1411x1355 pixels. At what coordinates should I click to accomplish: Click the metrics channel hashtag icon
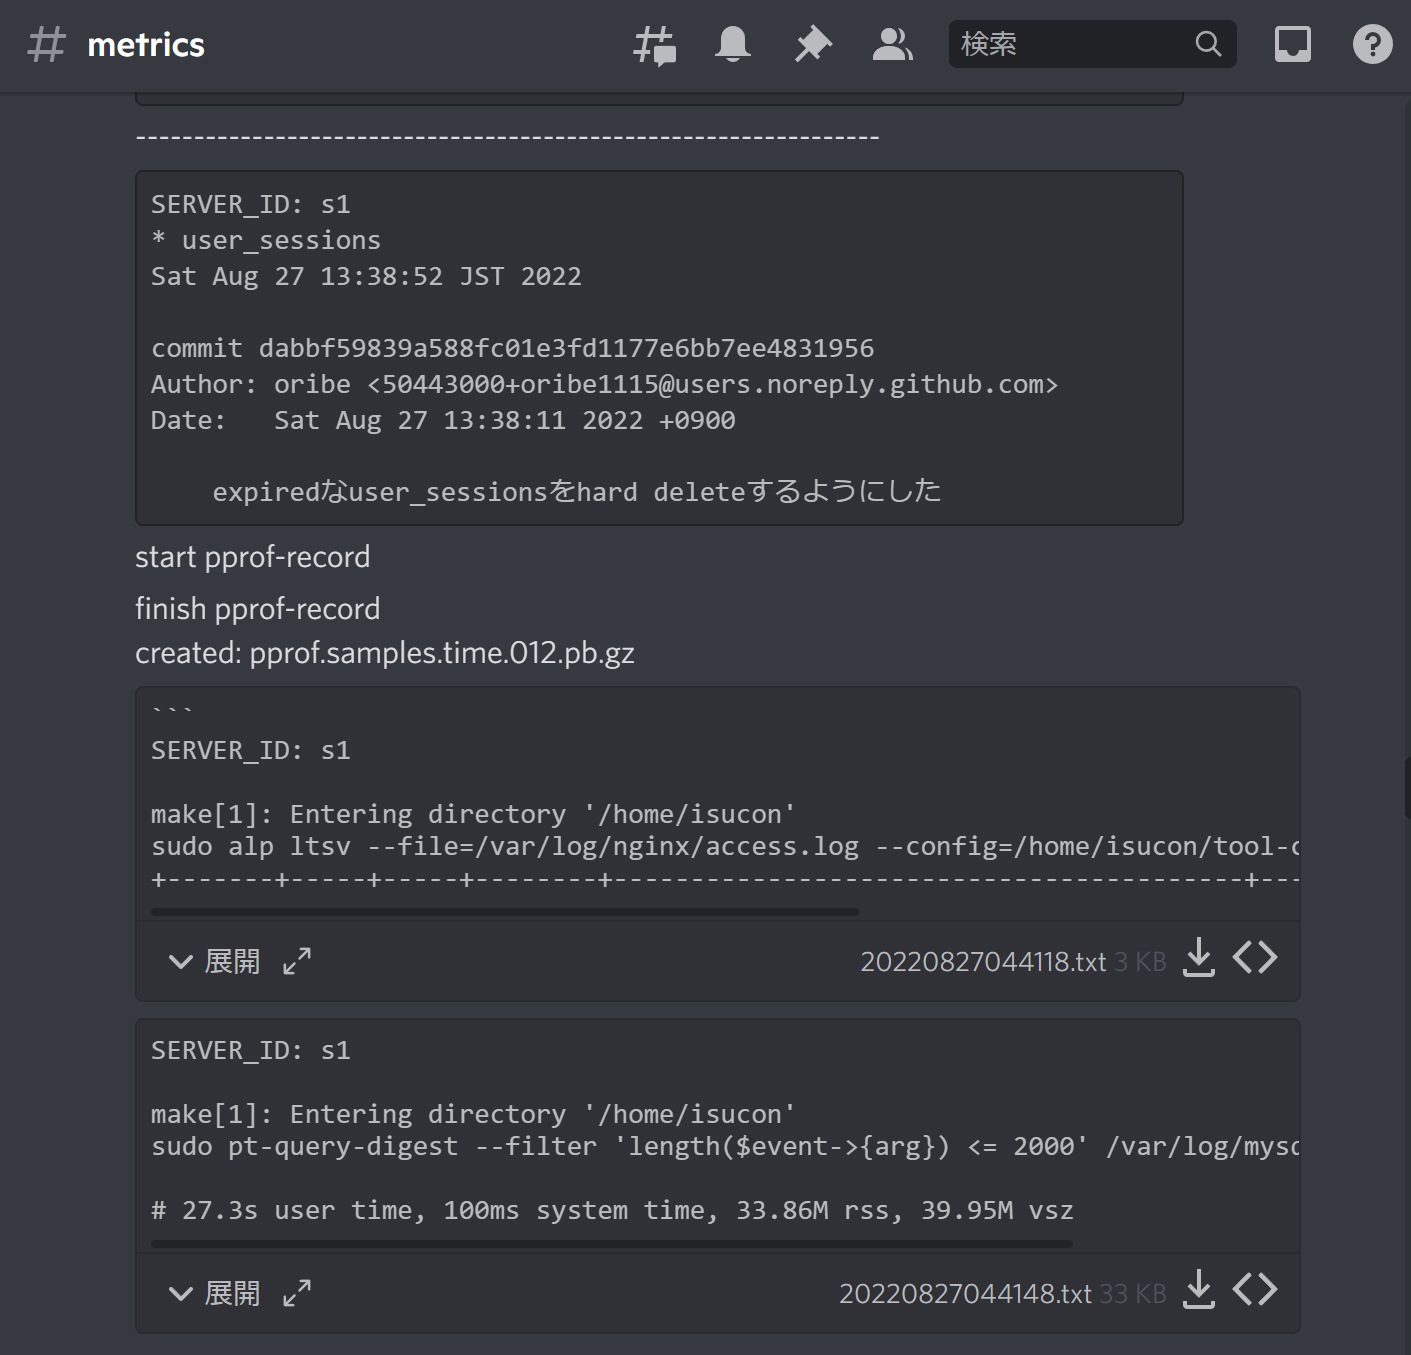[46, 45]
